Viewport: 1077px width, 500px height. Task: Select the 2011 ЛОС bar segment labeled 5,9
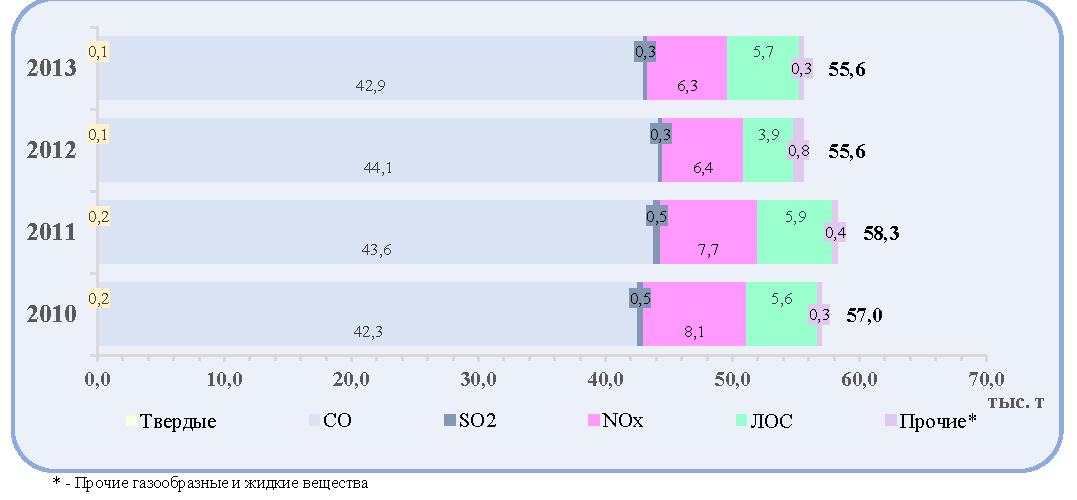(794, 231)
